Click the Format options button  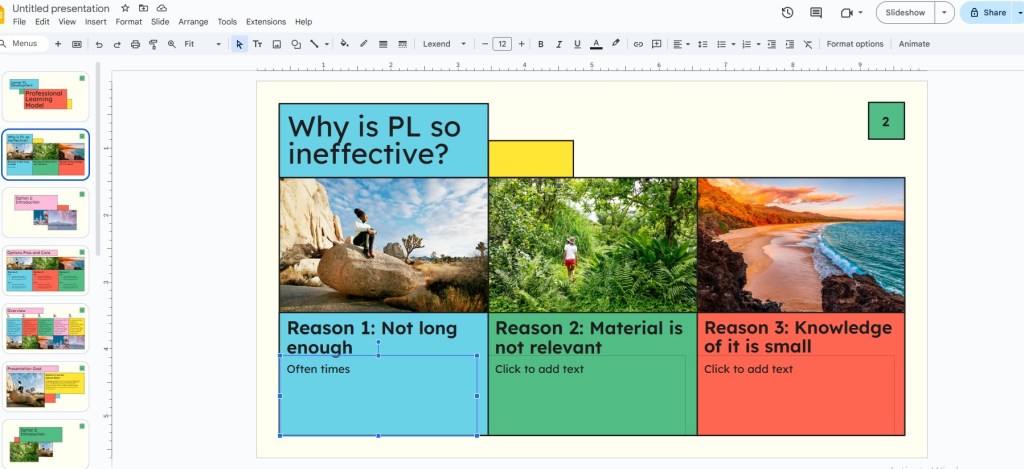[855, 44]
